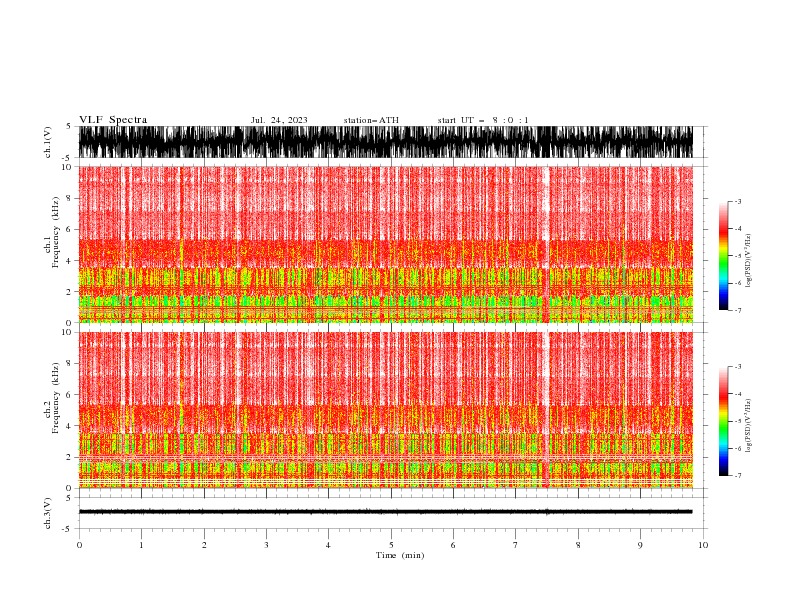Click the time-axis tick label '2'
The image size is (792, 612).
[x=204, y=545]
